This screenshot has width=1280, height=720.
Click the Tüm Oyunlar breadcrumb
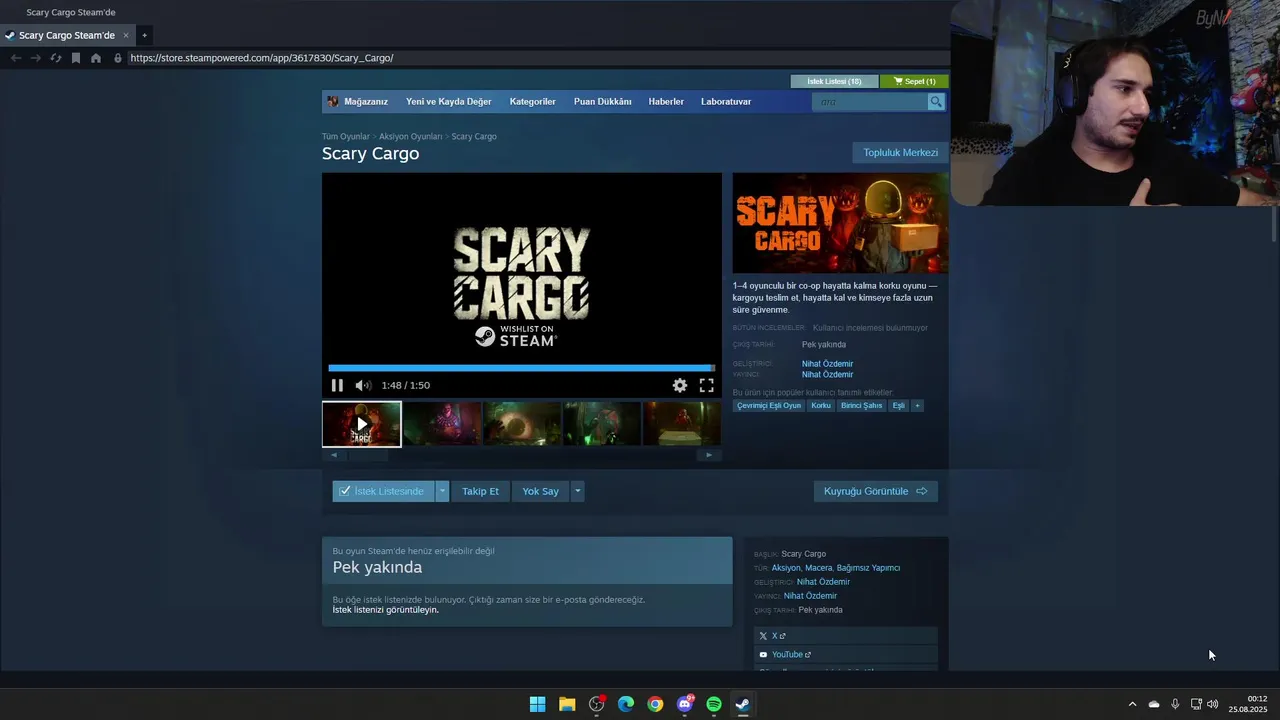pyautogui.click(x=345, y=136)
